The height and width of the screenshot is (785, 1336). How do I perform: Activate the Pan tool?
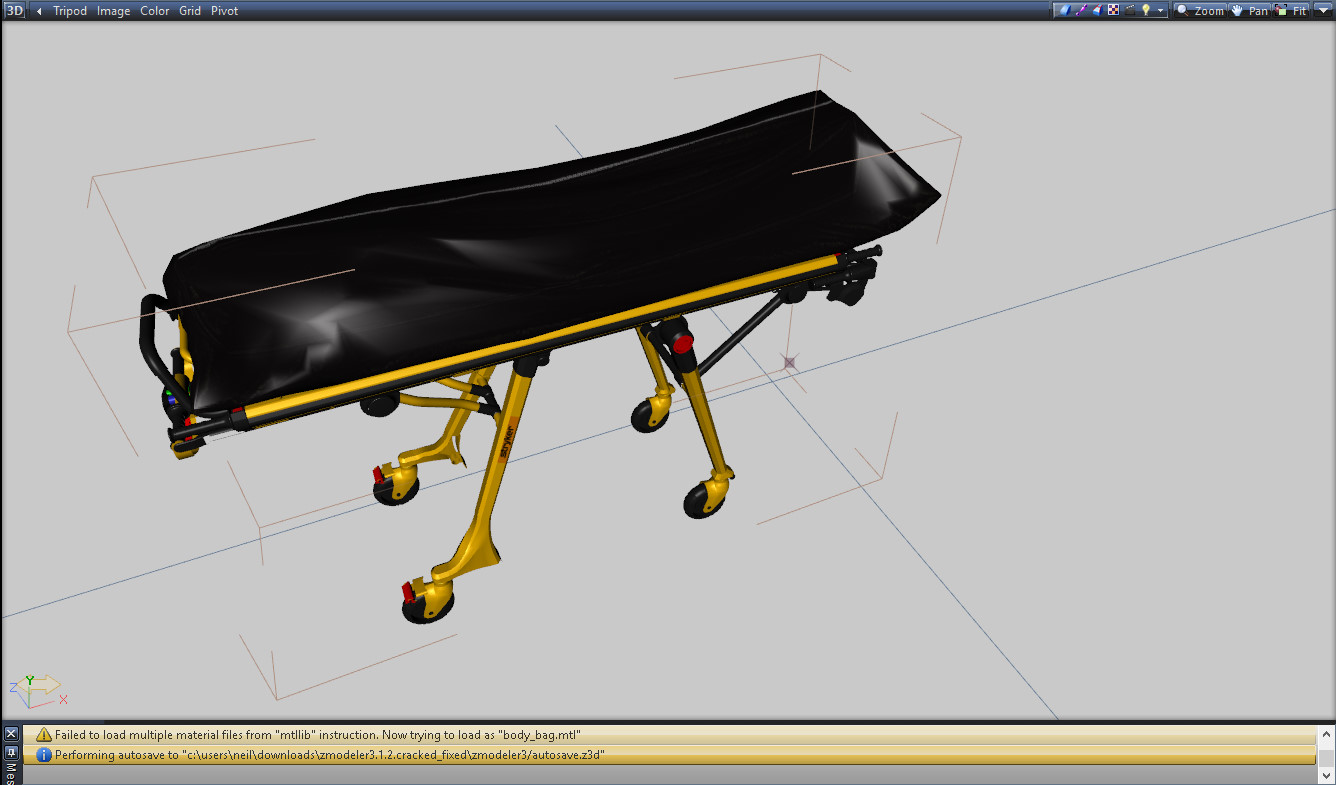pos(1249,10)
